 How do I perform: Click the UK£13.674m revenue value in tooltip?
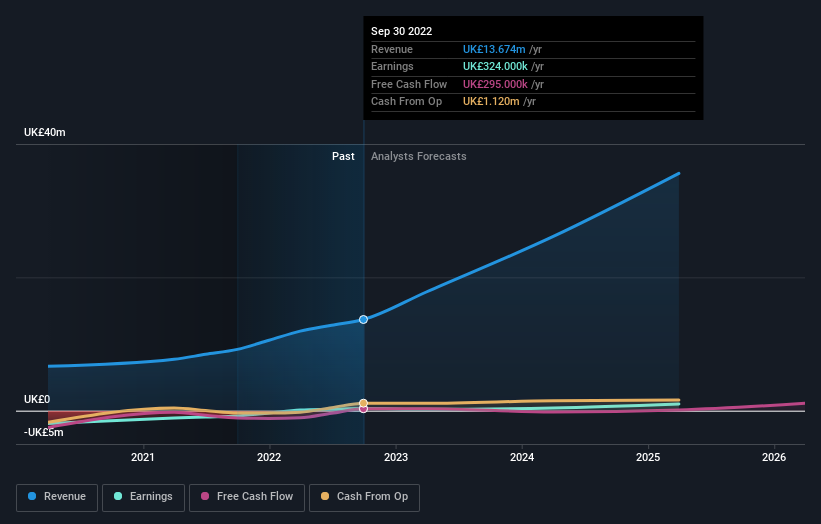(x=494, y=49)
